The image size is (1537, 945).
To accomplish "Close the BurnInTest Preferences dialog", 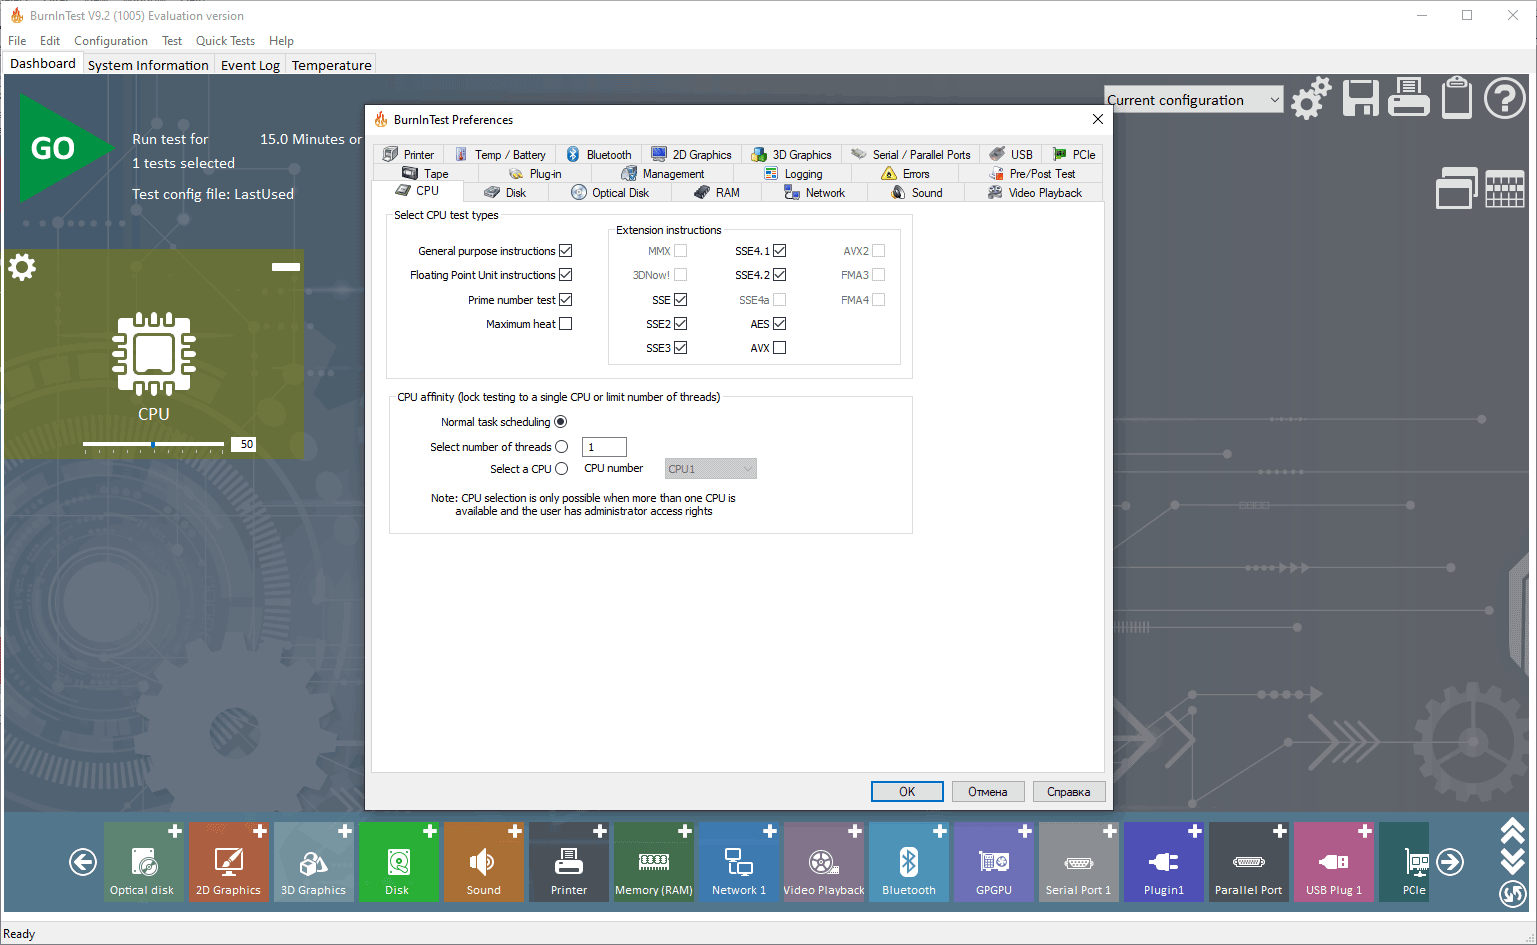I will coord(1098,119).
